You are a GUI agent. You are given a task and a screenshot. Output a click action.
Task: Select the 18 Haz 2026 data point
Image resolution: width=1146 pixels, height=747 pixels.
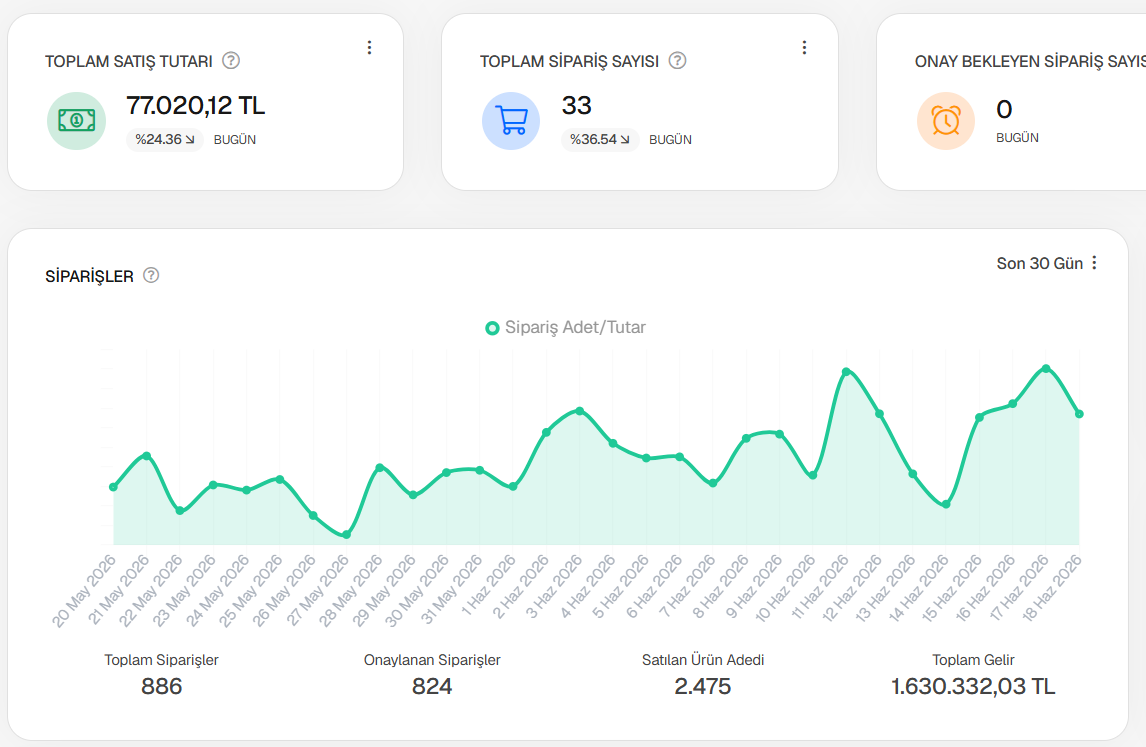(x=1079, y=414)
